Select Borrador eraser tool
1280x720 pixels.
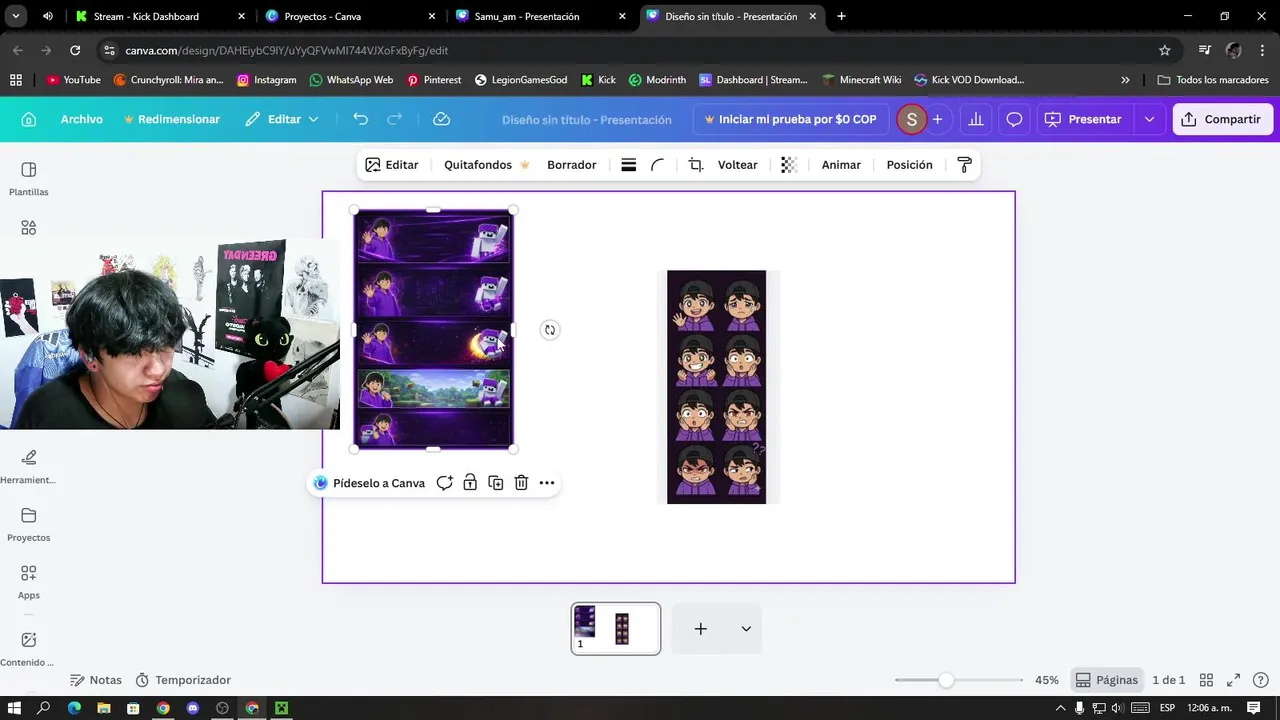coord(572,165)
